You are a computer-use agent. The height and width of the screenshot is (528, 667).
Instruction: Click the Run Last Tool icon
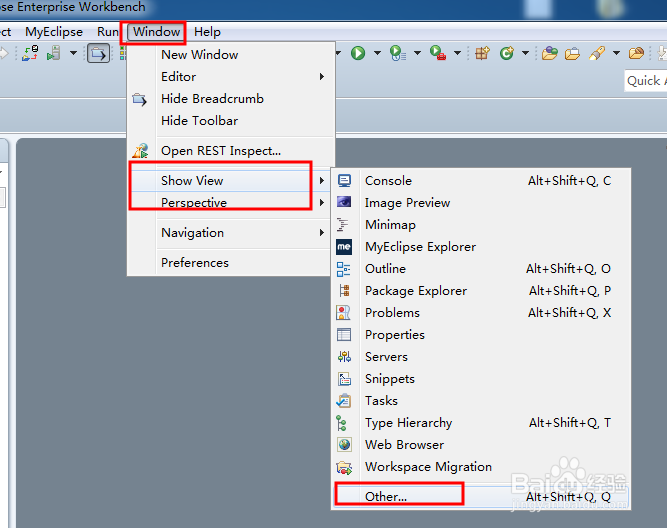click(x=398, y=53)
